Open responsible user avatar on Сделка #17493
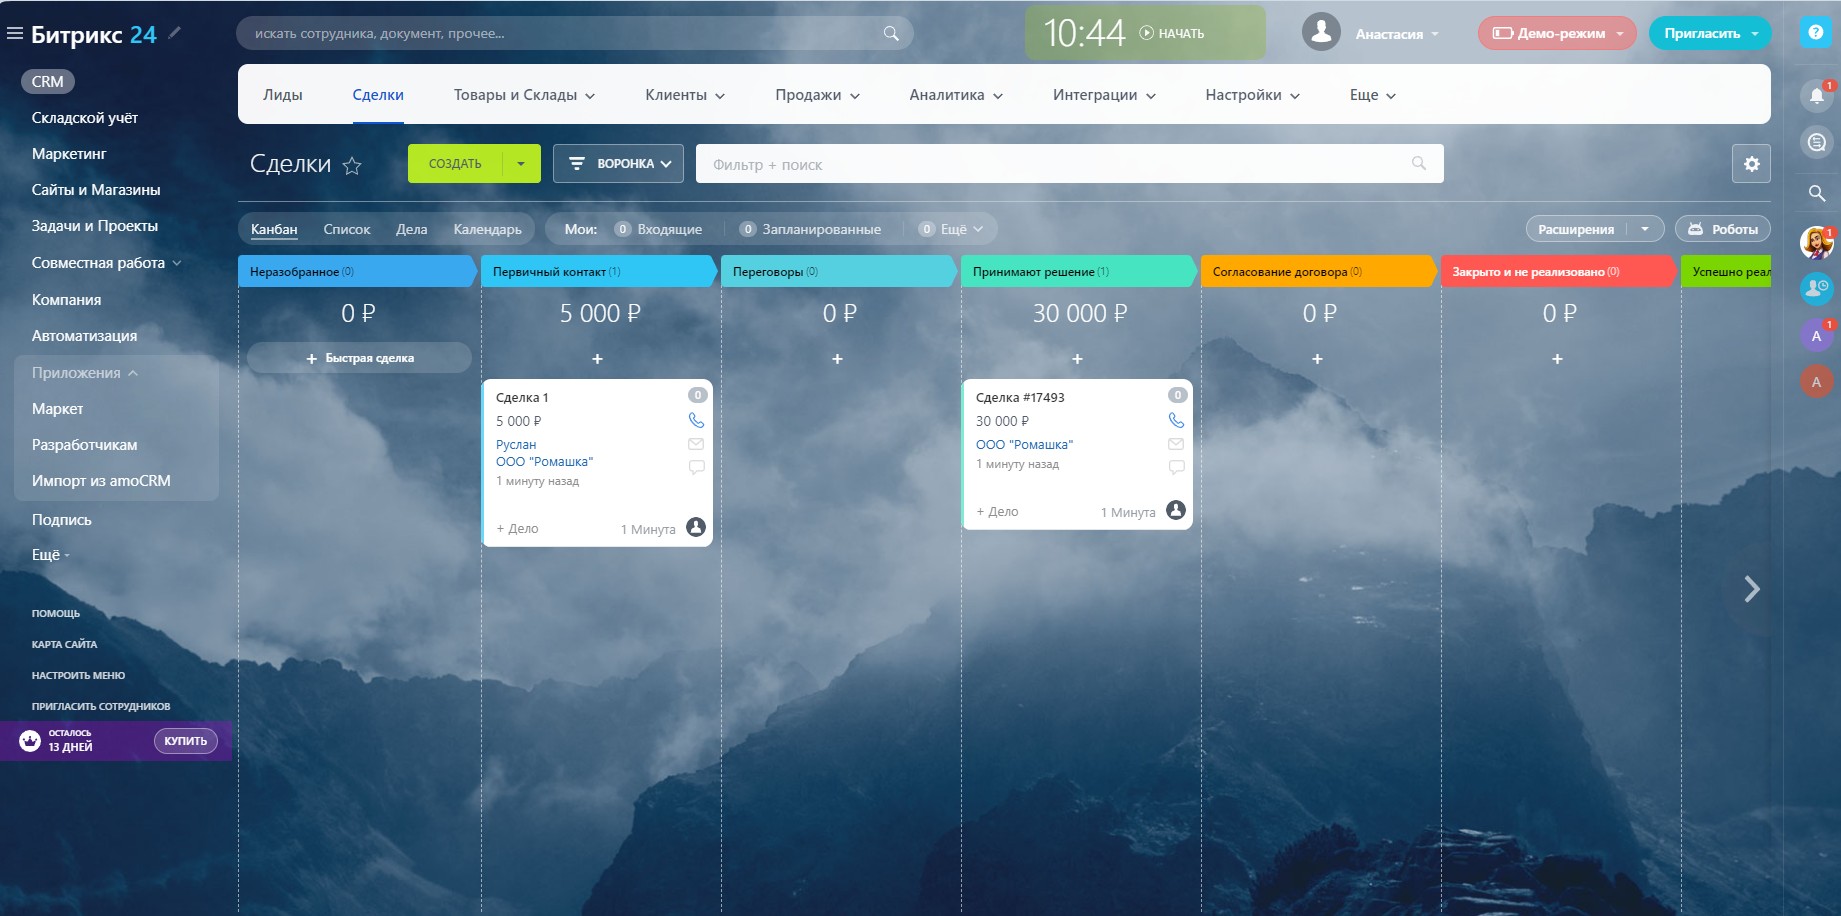Image resolution: width=1841 pixels, height=916 pixels. [1176, 510]
